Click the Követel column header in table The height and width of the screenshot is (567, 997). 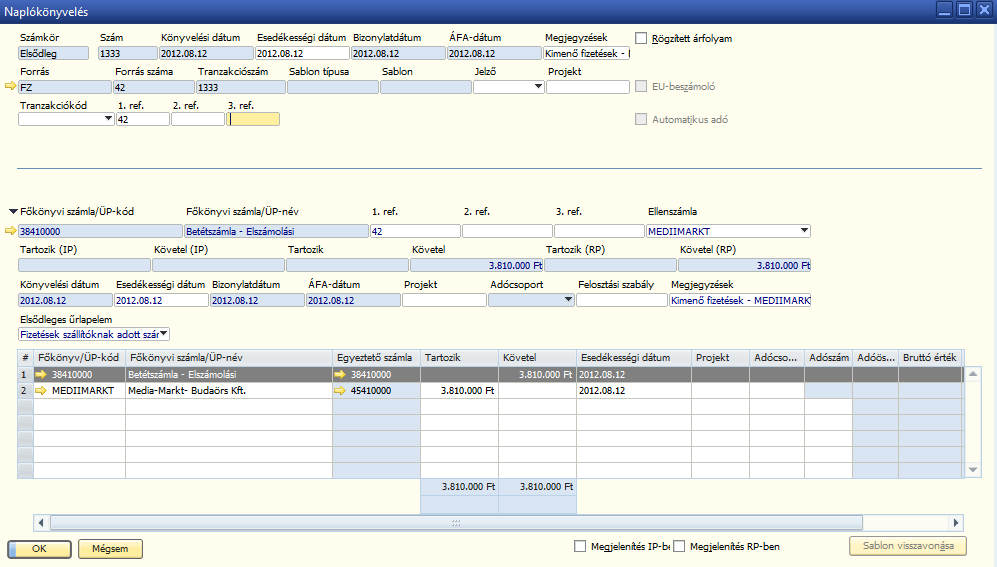pos(537,357)
